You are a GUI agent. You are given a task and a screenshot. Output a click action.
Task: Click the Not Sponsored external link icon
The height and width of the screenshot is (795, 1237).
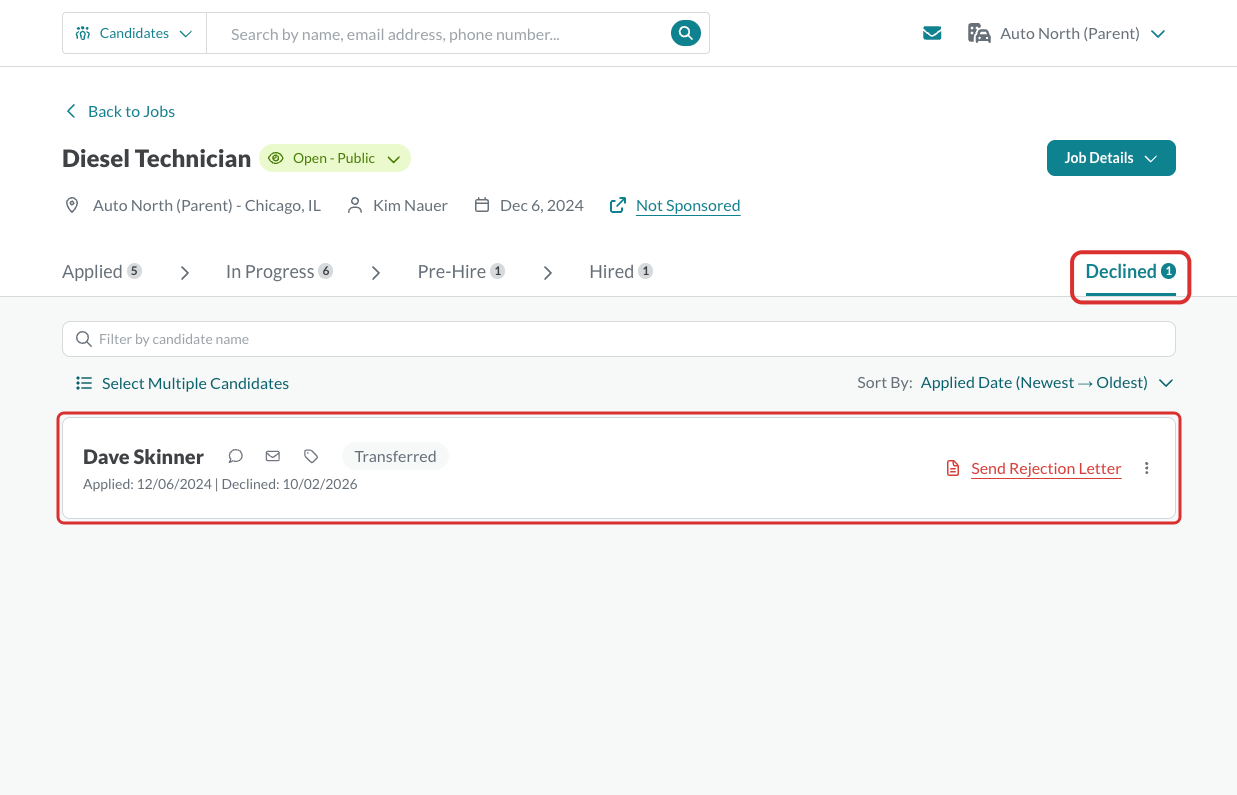click(618, 205)
